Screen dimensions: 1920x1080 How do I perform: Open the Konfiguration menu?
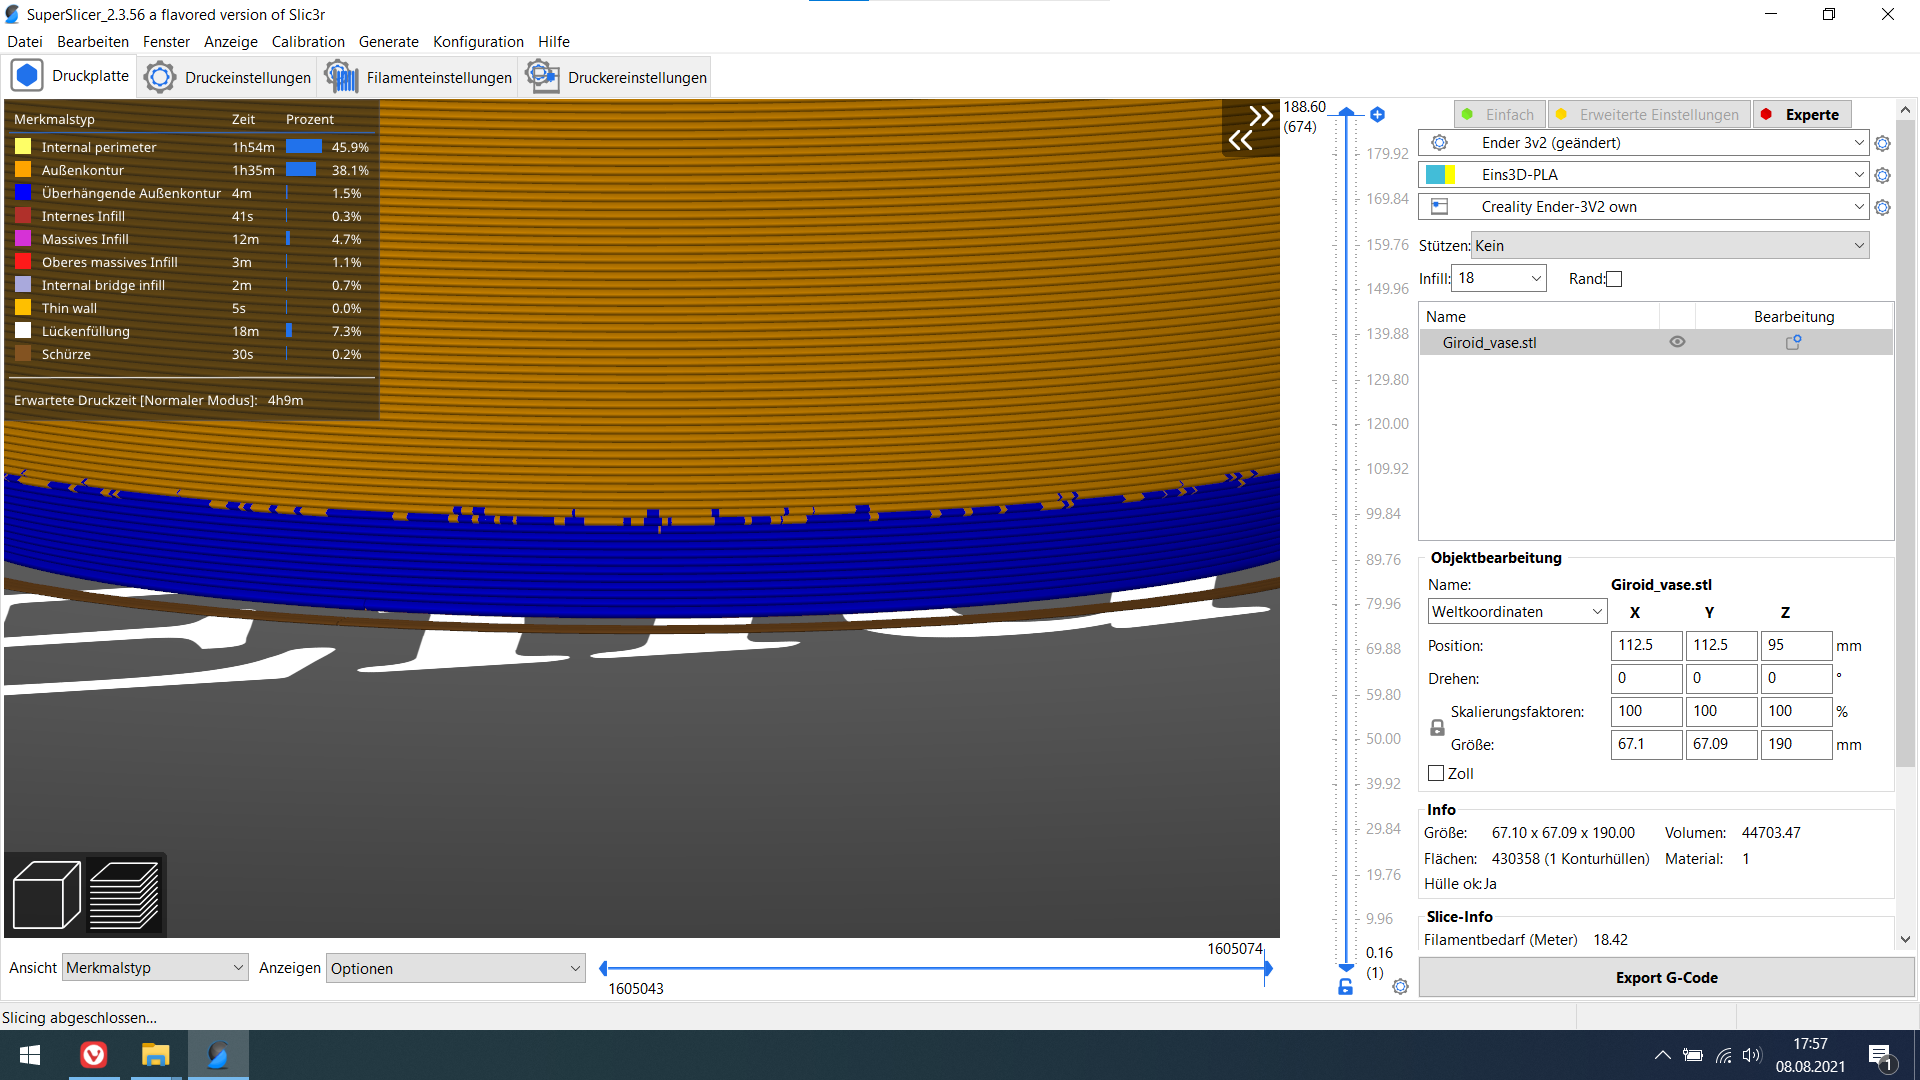tap(478, 42)
